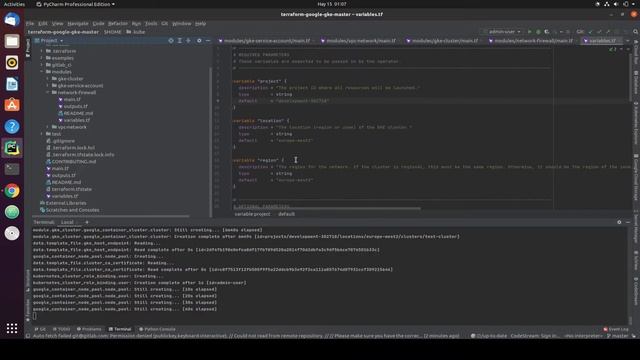Open variables.tf under network-firewall
640x360 pixels.
[77, 120]
